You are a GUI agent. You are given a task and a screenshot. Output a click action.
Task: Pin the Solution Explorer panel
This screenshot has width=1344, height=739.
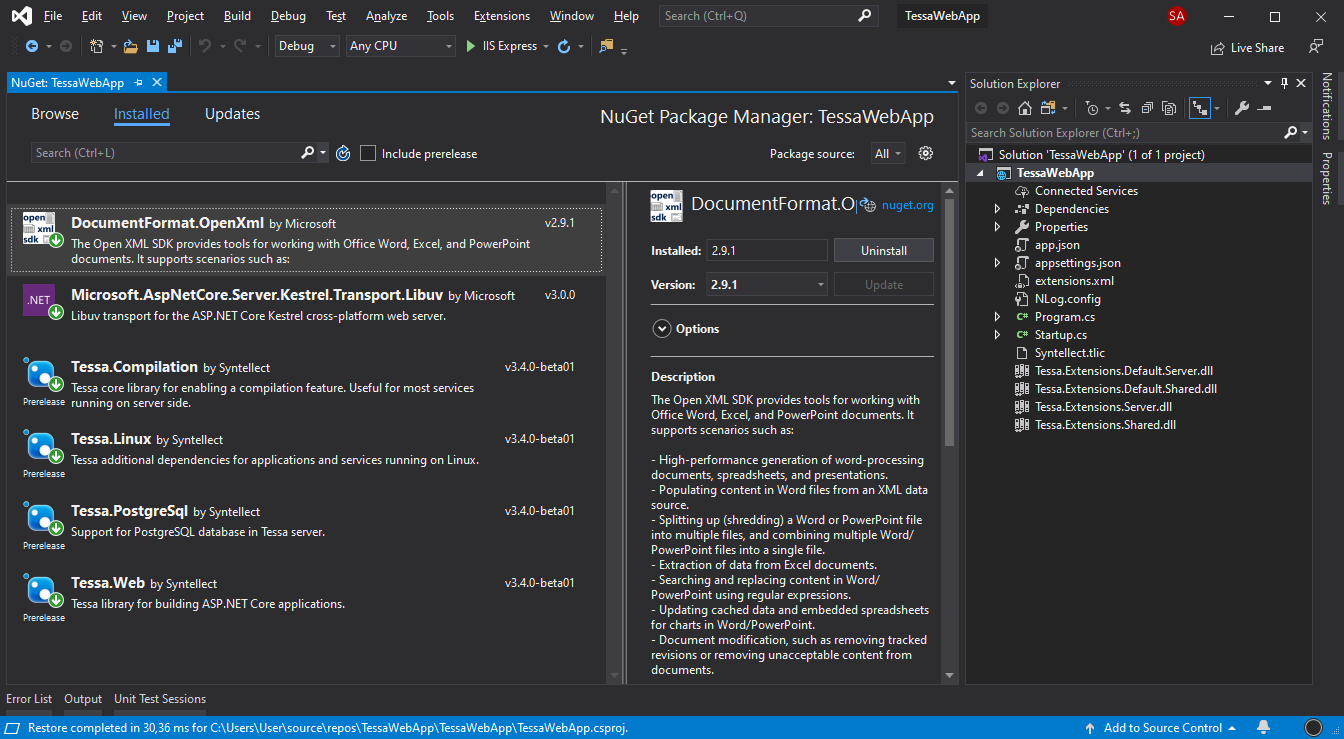coord(1284,84)
